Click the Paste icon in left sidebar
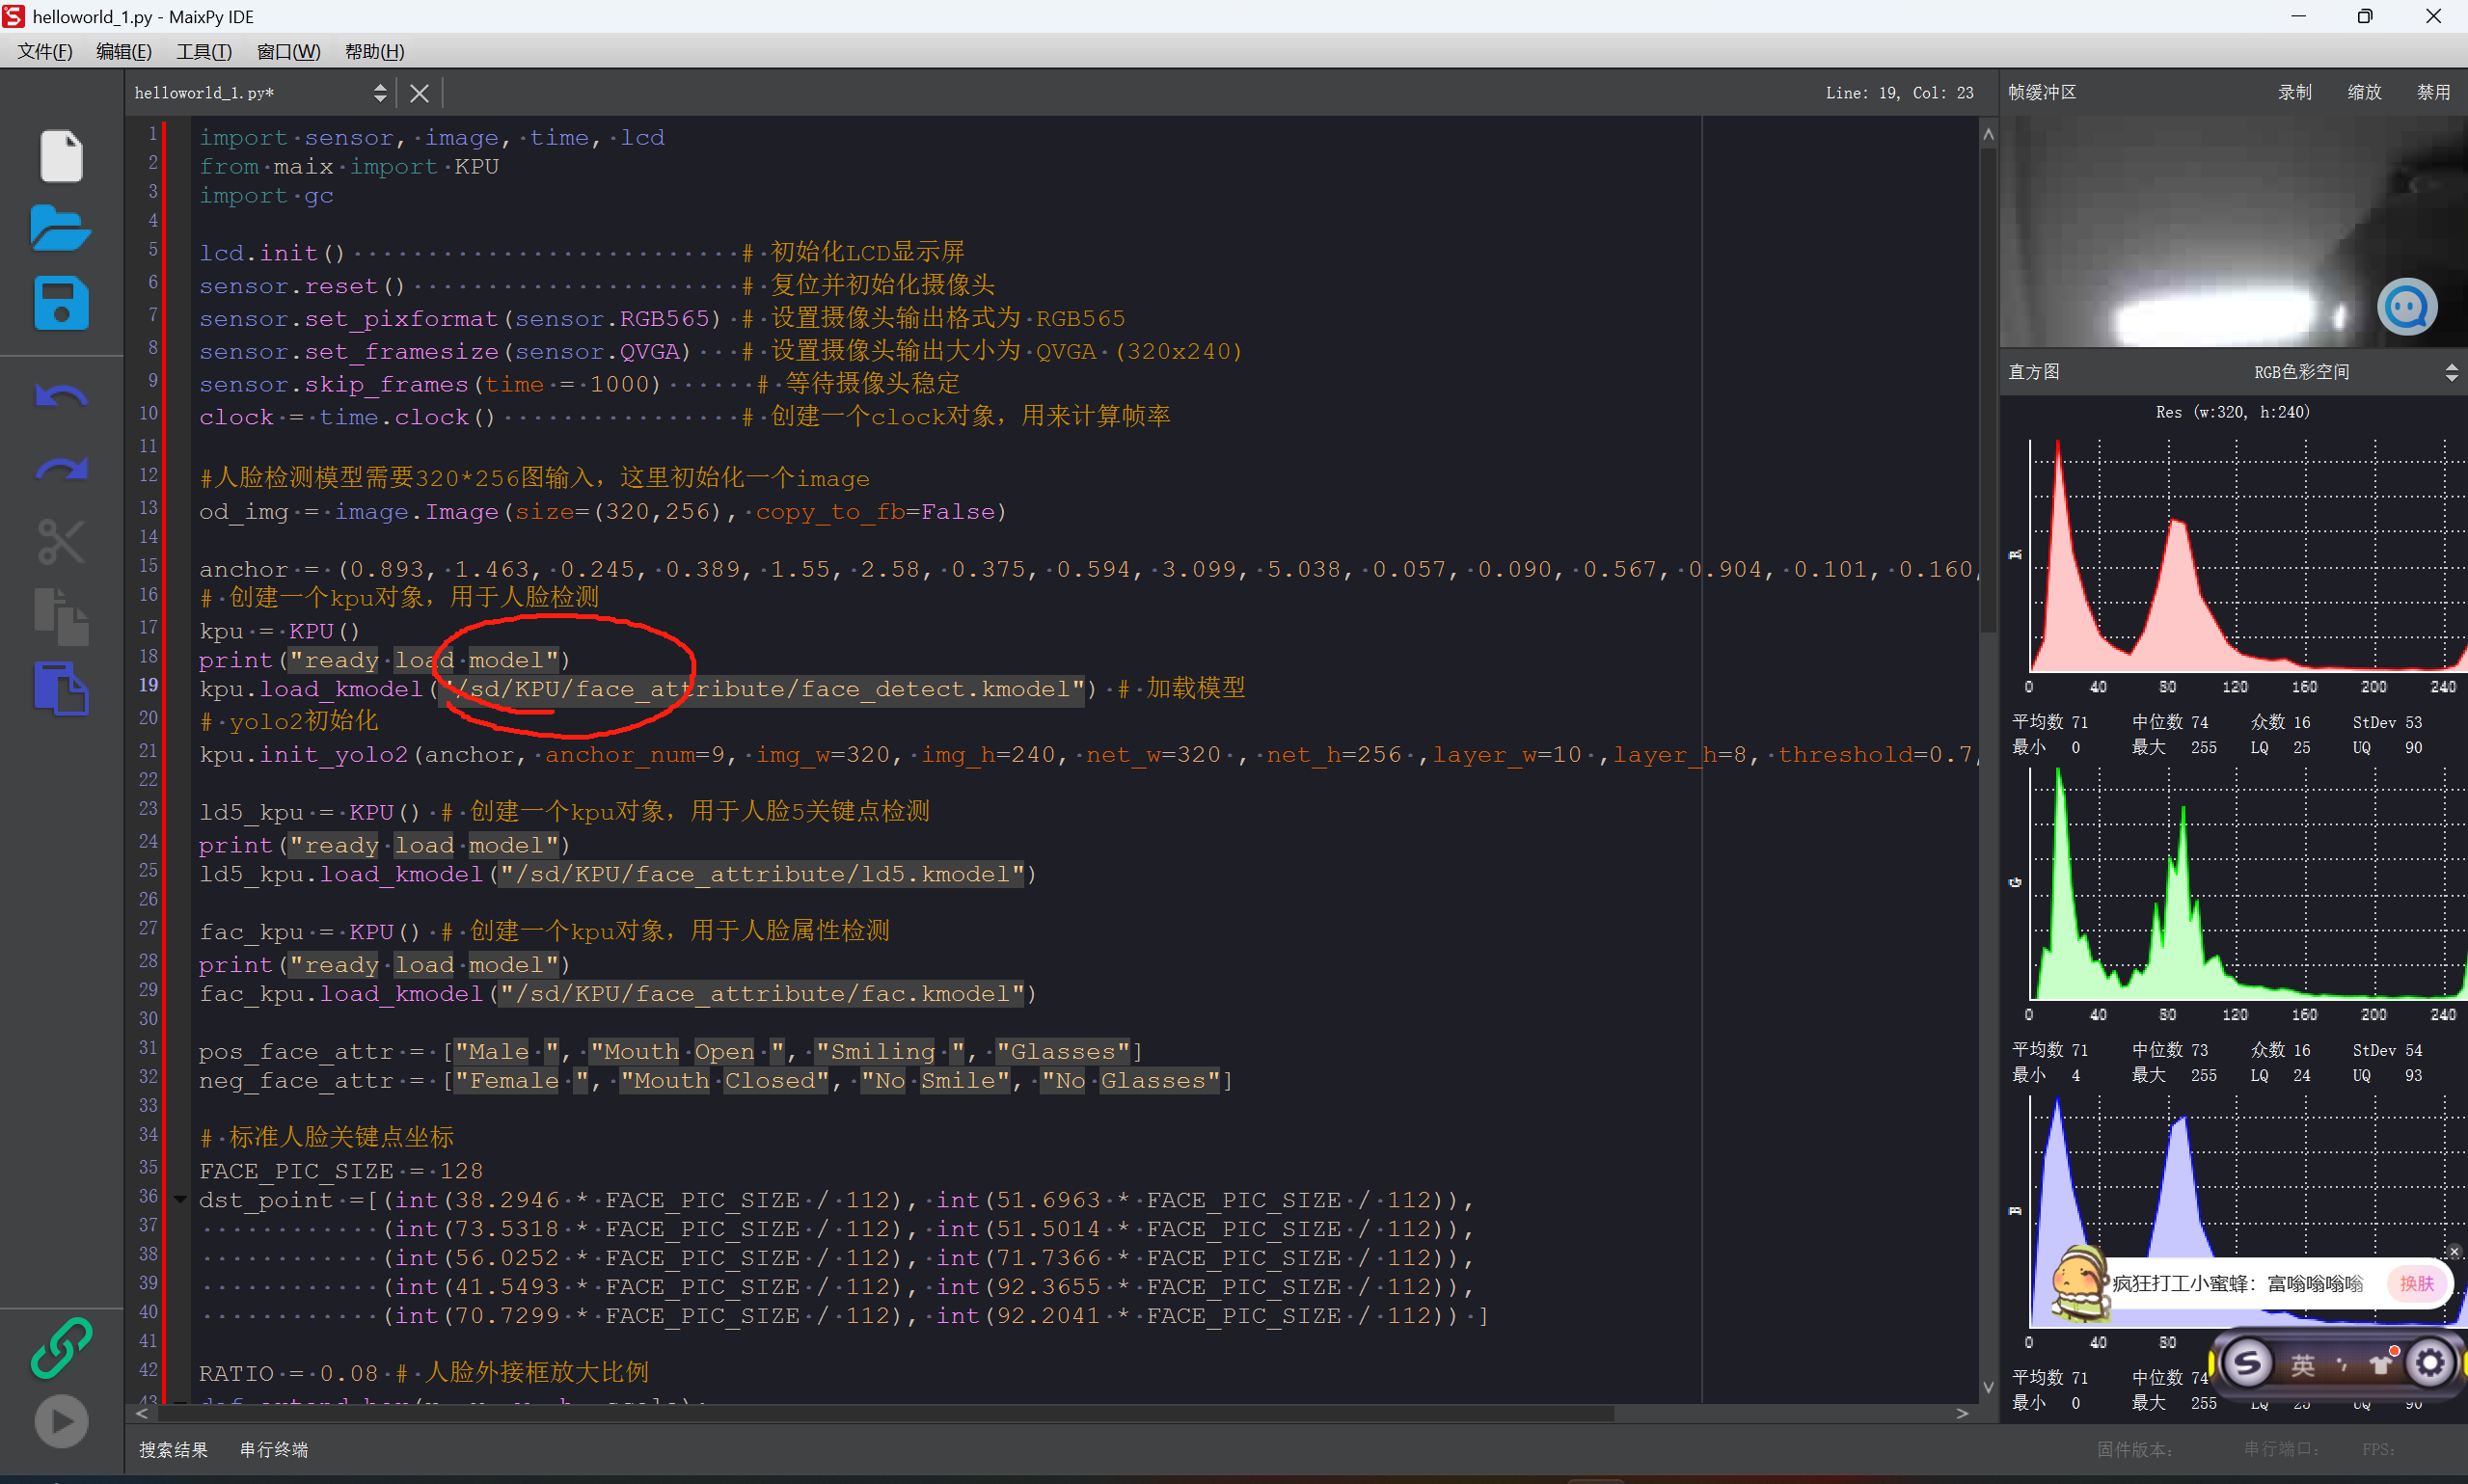The image size is (2468, 1484). tap(61, 688)
